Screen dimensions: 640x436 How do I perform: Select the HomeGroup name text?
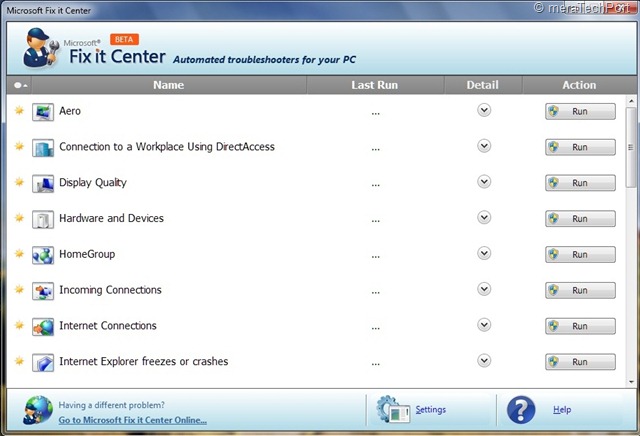click(x=87, y=254)
